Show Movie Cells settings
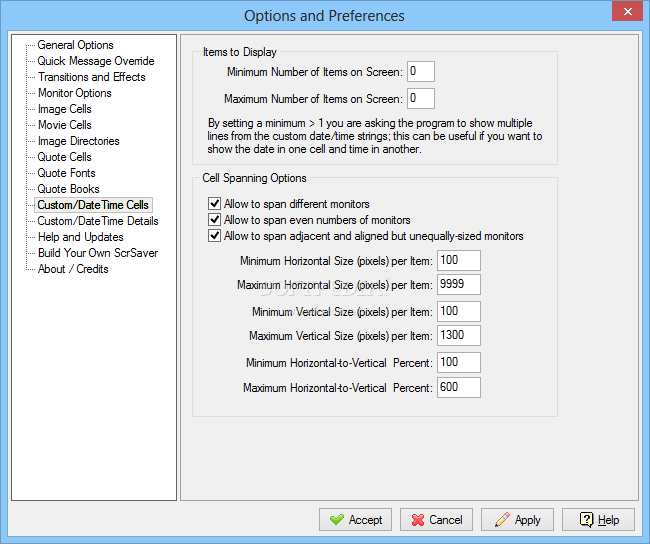Image resolution: width=650 pixels, height=544 pixels. tap(65, 125)
